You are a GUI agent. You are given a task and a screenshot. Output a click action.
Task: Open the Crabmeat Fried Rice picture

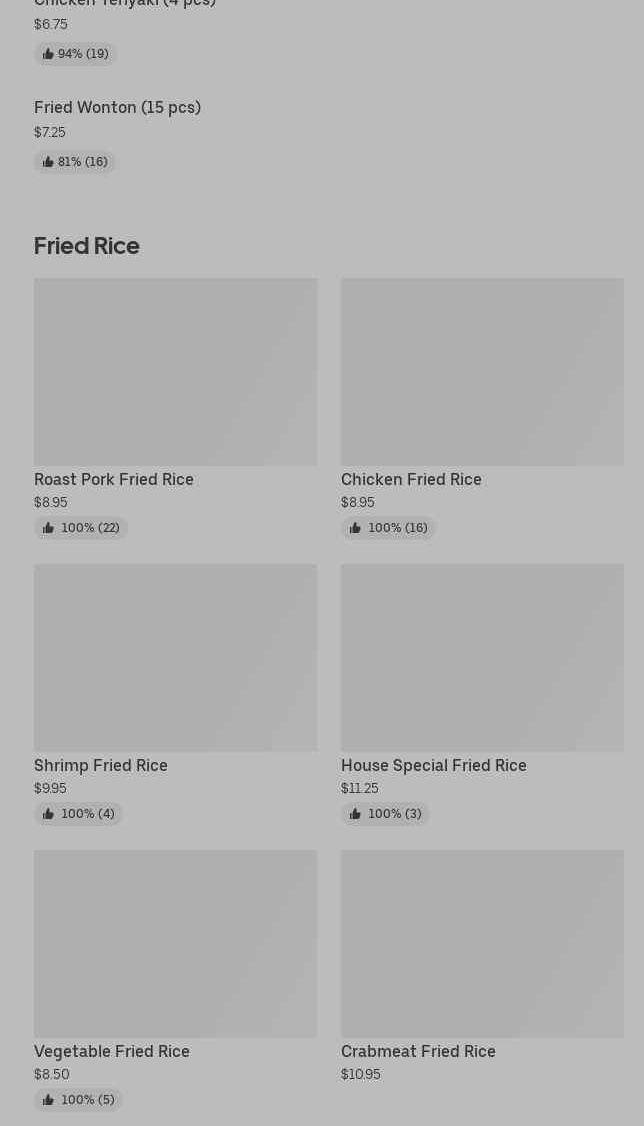(482, 944)
